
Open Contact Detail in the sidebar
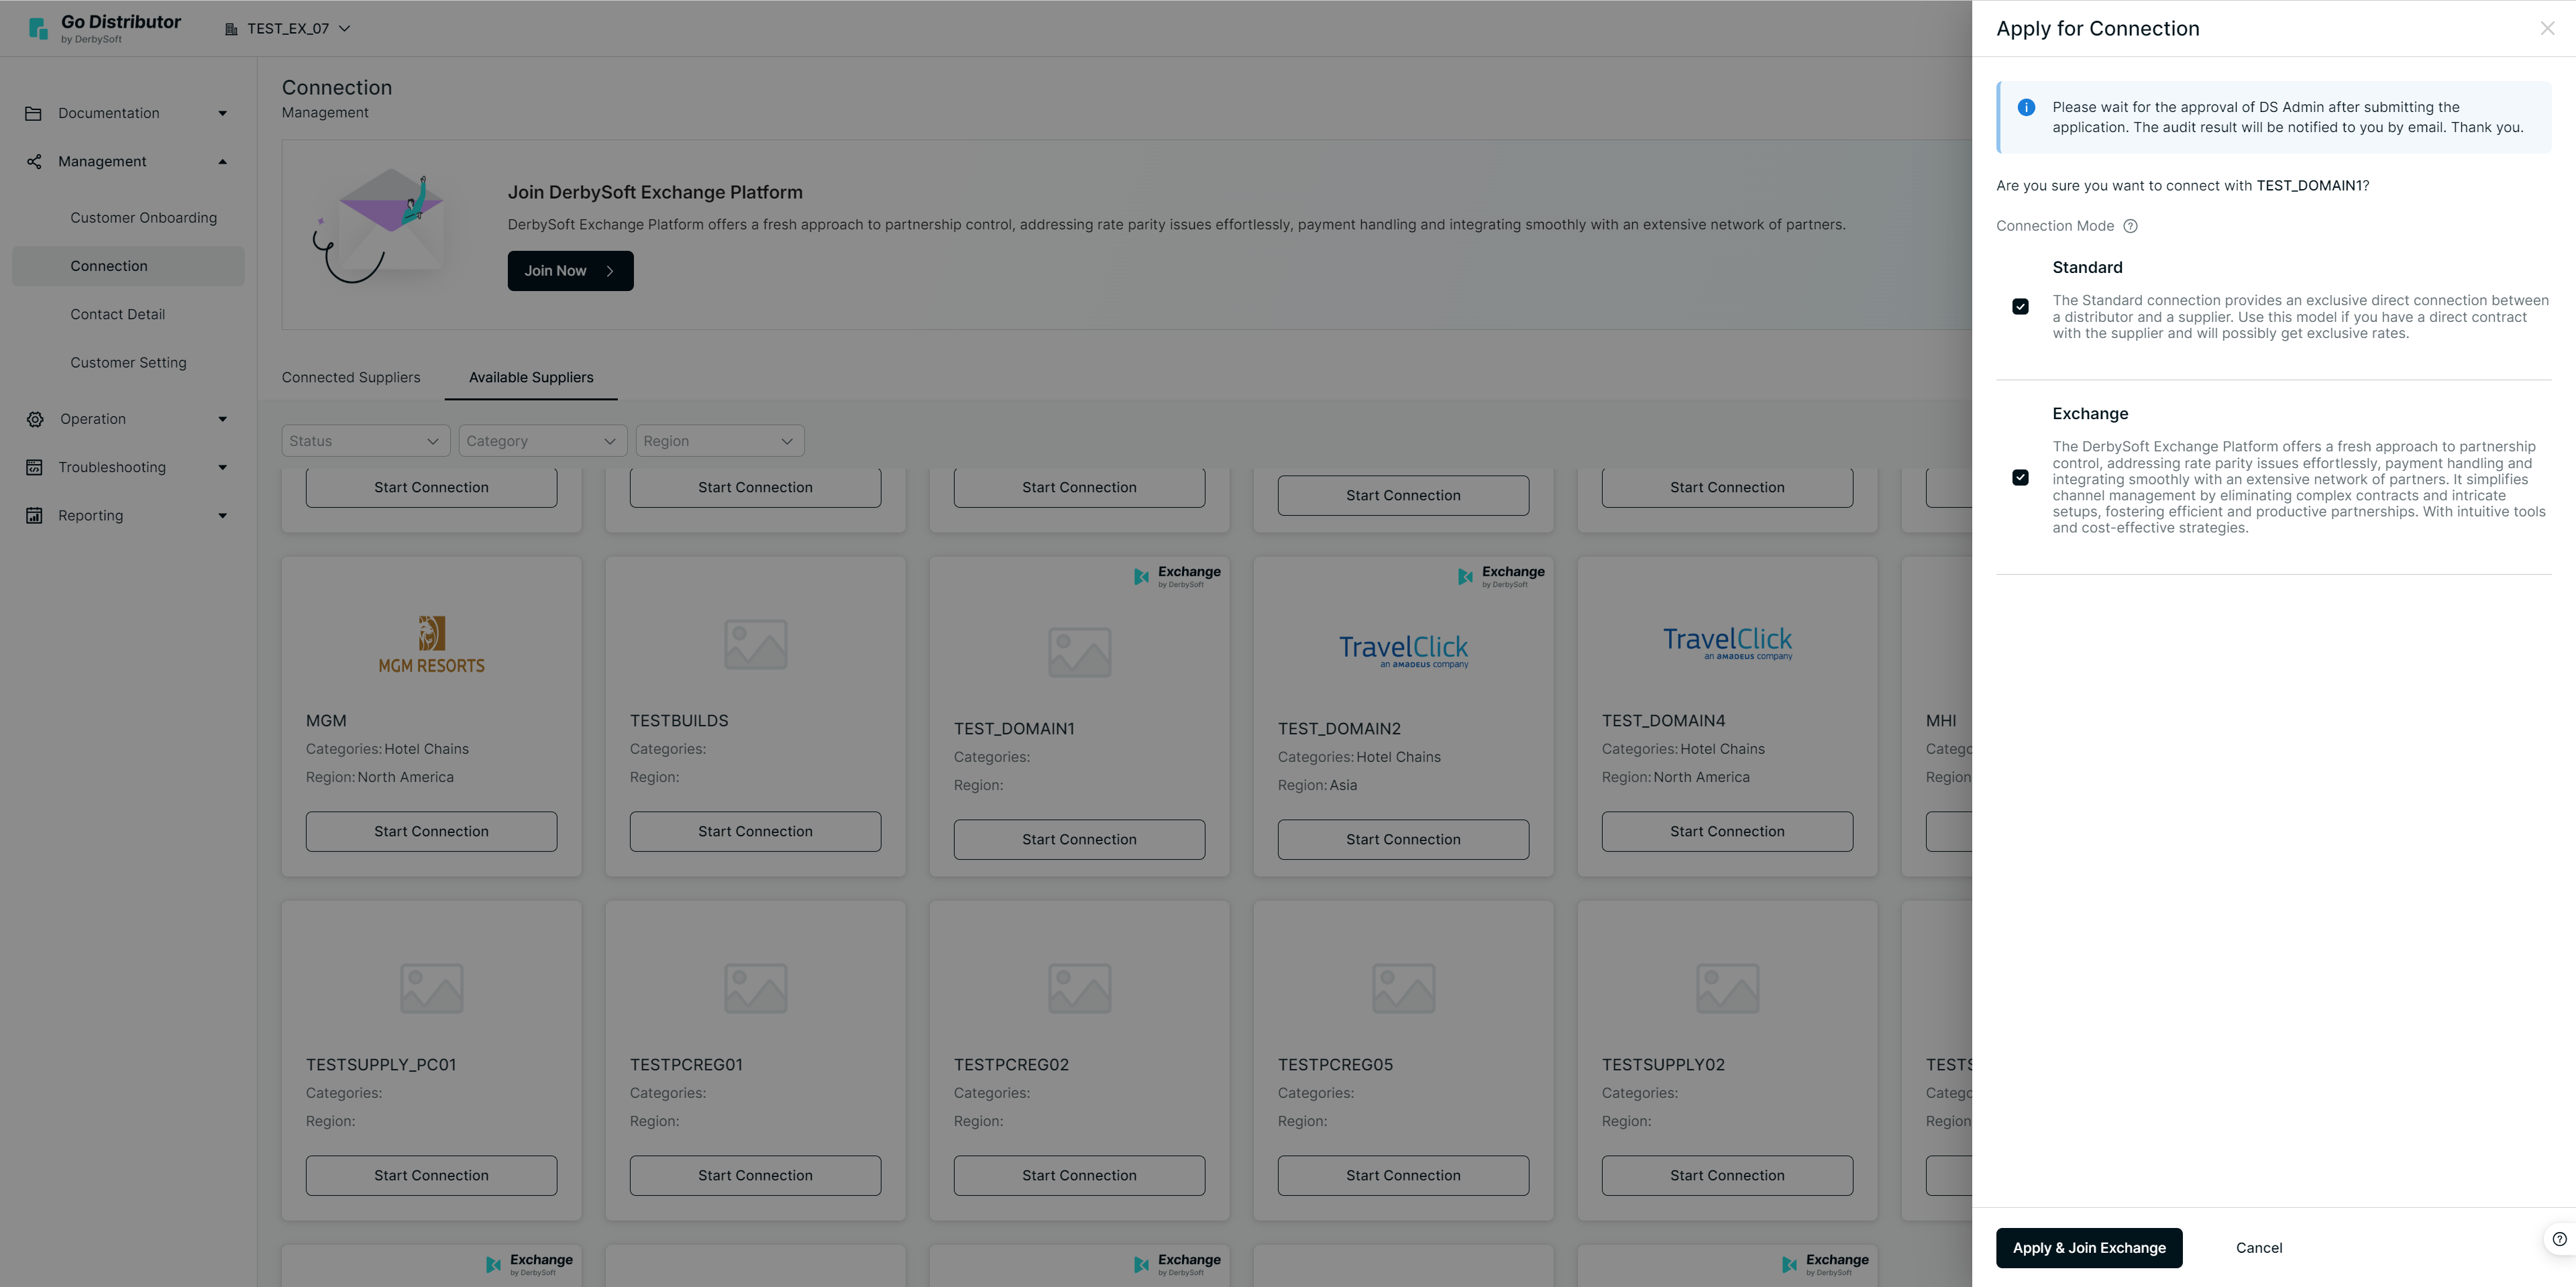(x=117, y=314)
